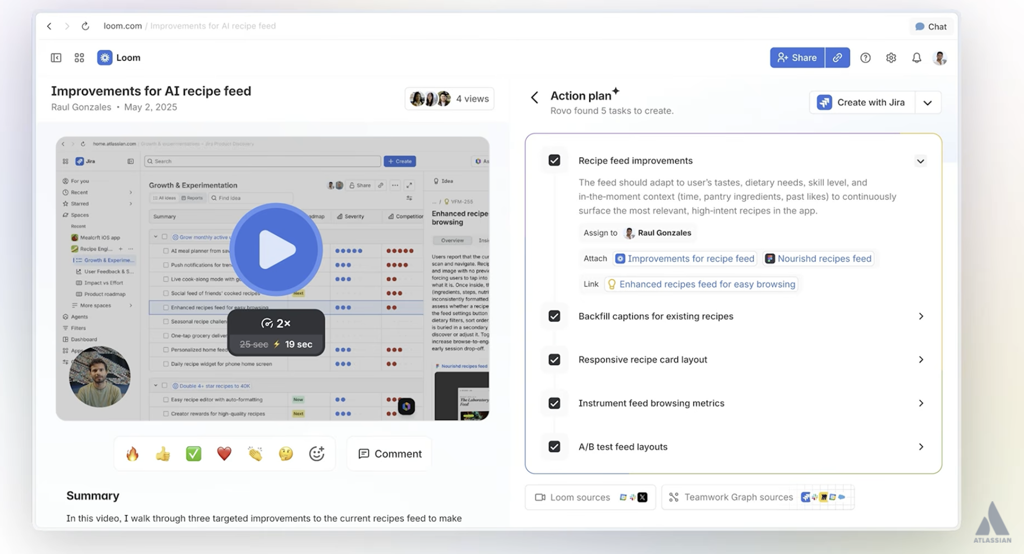This screenshot has width=1024, height=554.
Task: Click Recipe feed improvements task title
Action: pos(635,161)
